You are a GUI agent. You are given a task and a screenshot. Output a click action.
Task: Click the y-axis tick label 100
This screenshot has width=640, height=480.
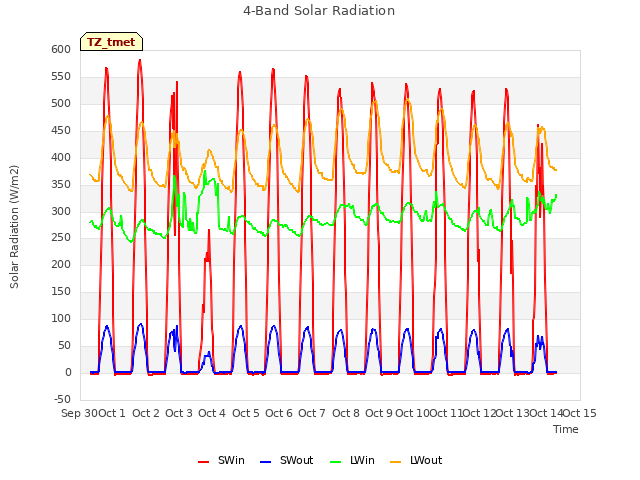pyautogui.click(x=61, y=318)
